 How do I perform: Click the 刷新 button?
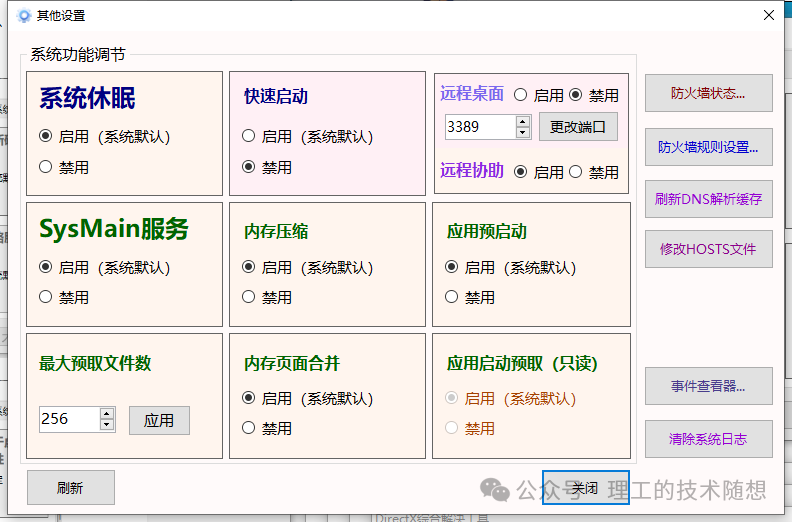point(71,488)
